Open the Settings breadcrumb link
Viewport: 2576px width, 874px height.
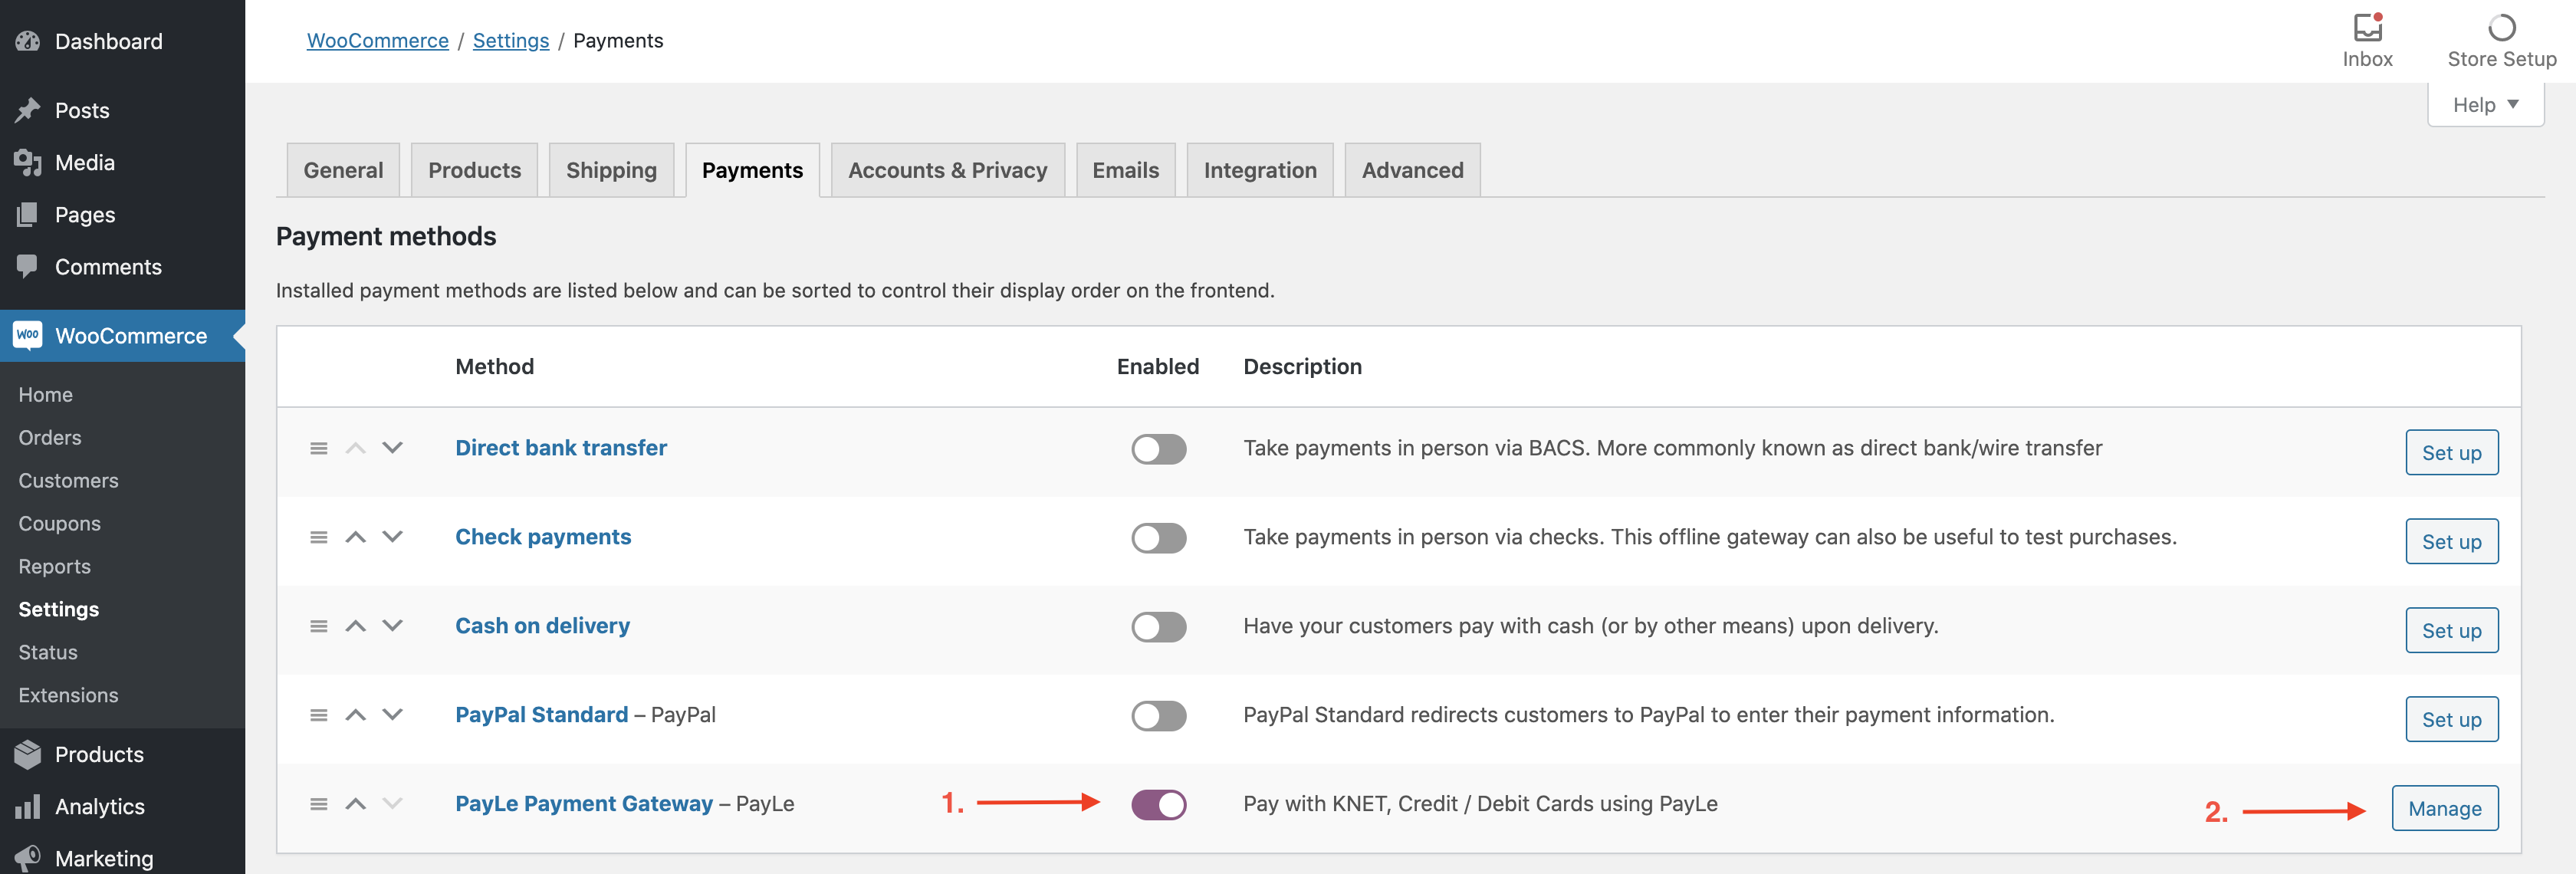coord(511,40)
